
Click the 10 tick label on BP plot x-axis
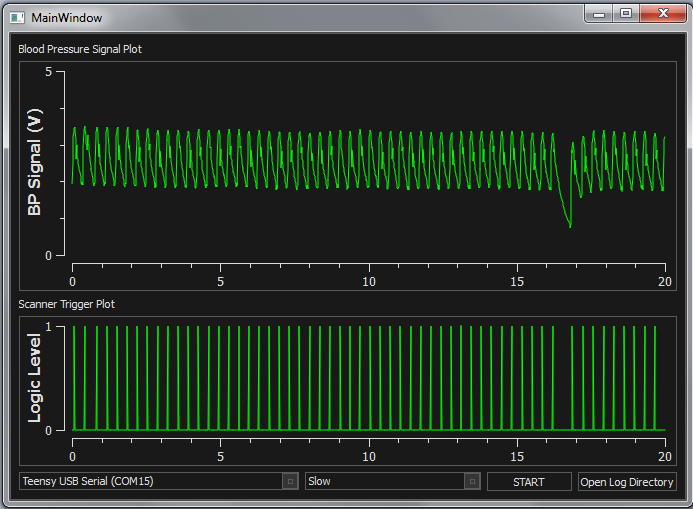coord(369,281)
